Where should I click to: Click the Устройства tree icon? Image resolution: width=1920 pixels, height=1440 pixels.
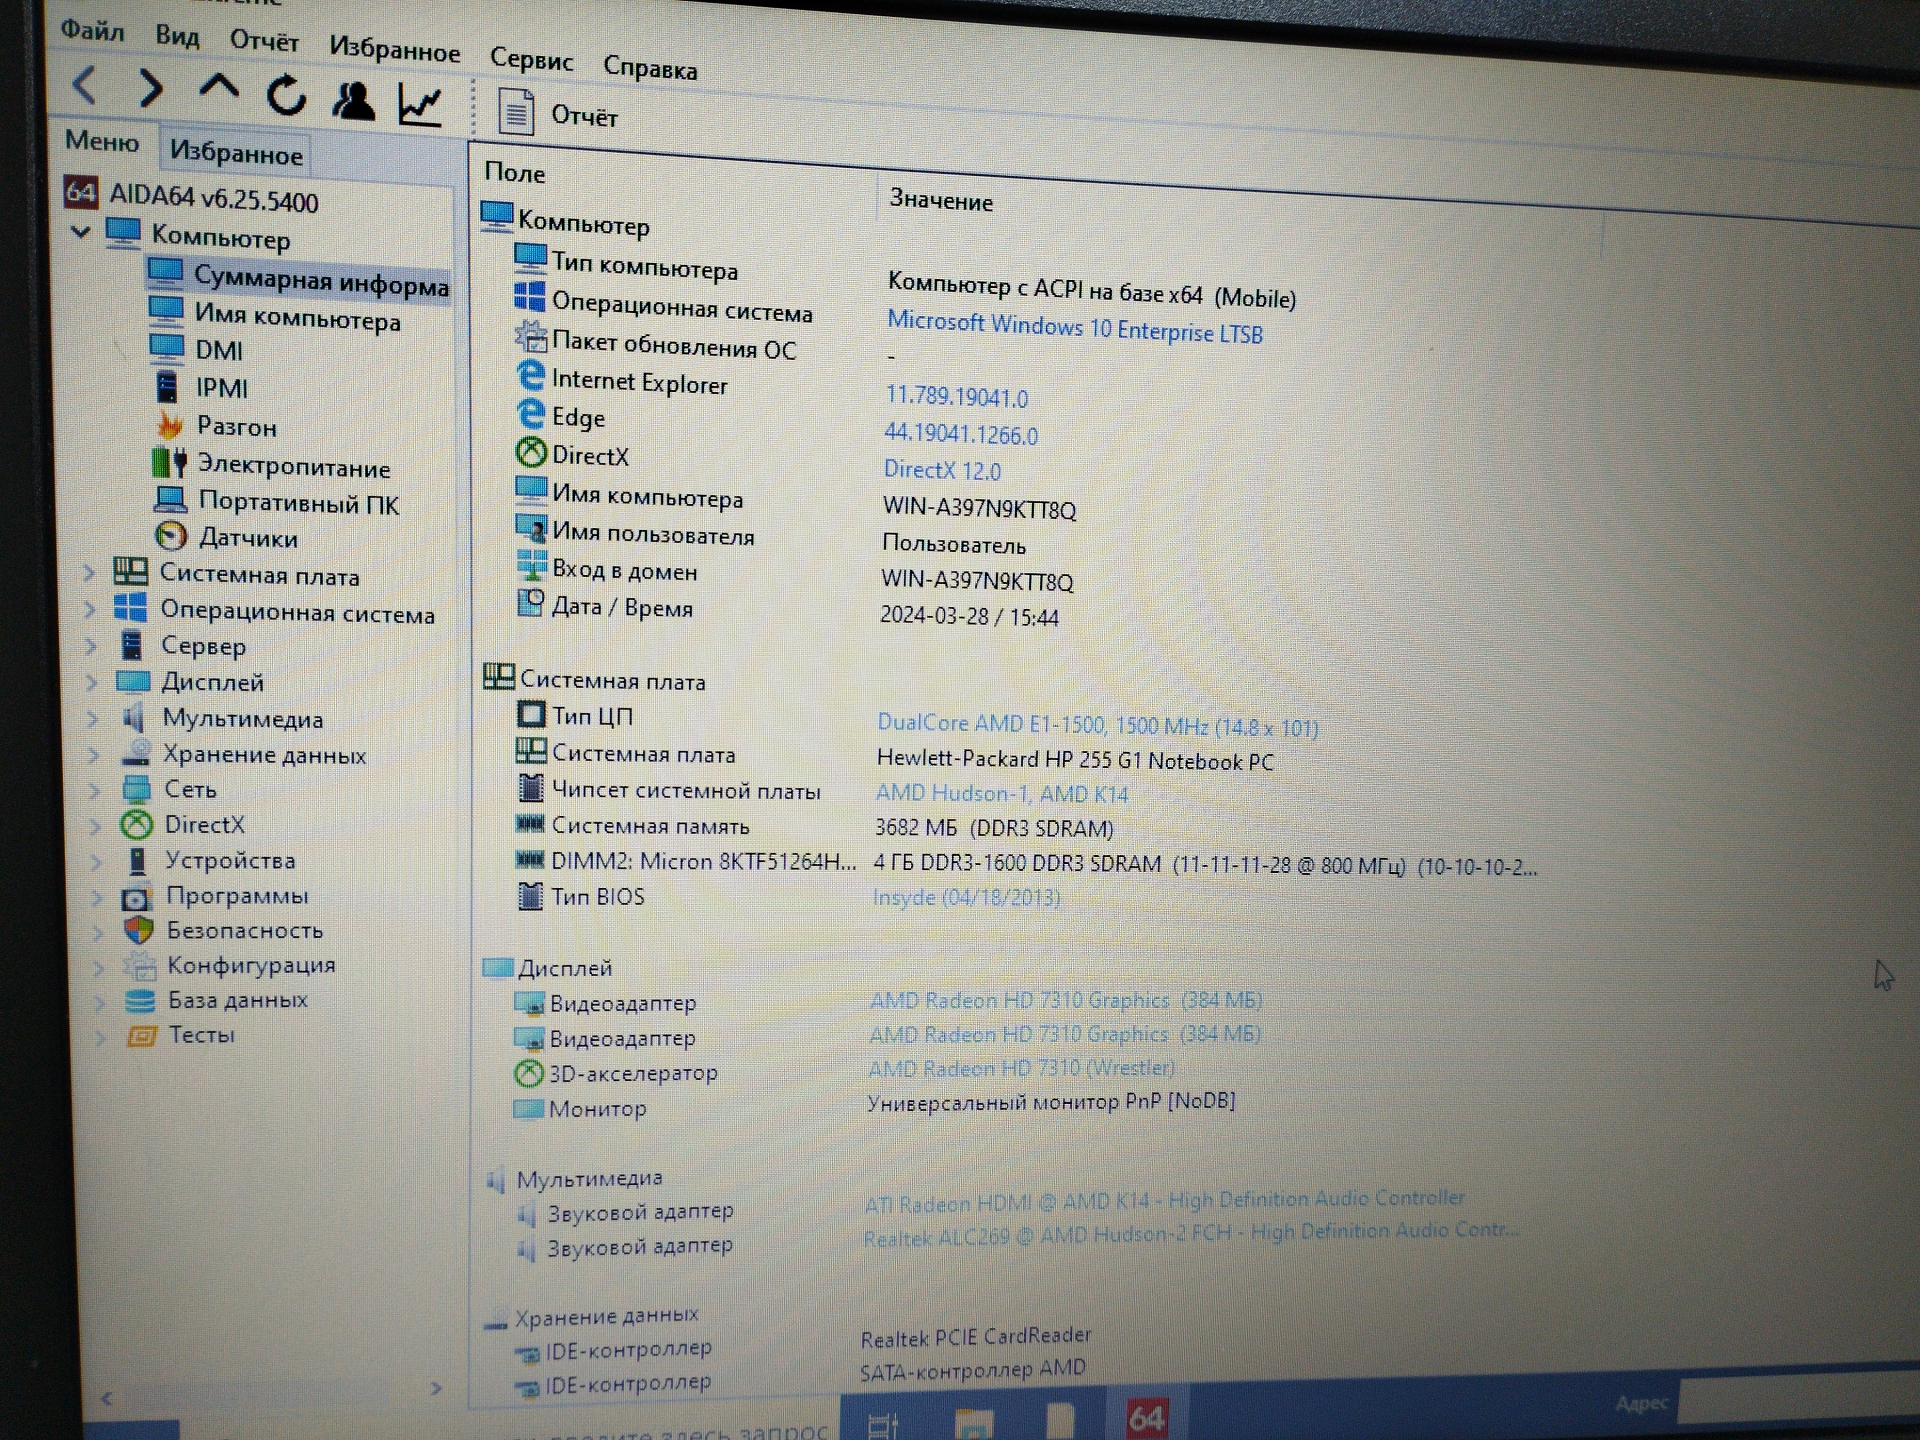click(x=137, y=860)
